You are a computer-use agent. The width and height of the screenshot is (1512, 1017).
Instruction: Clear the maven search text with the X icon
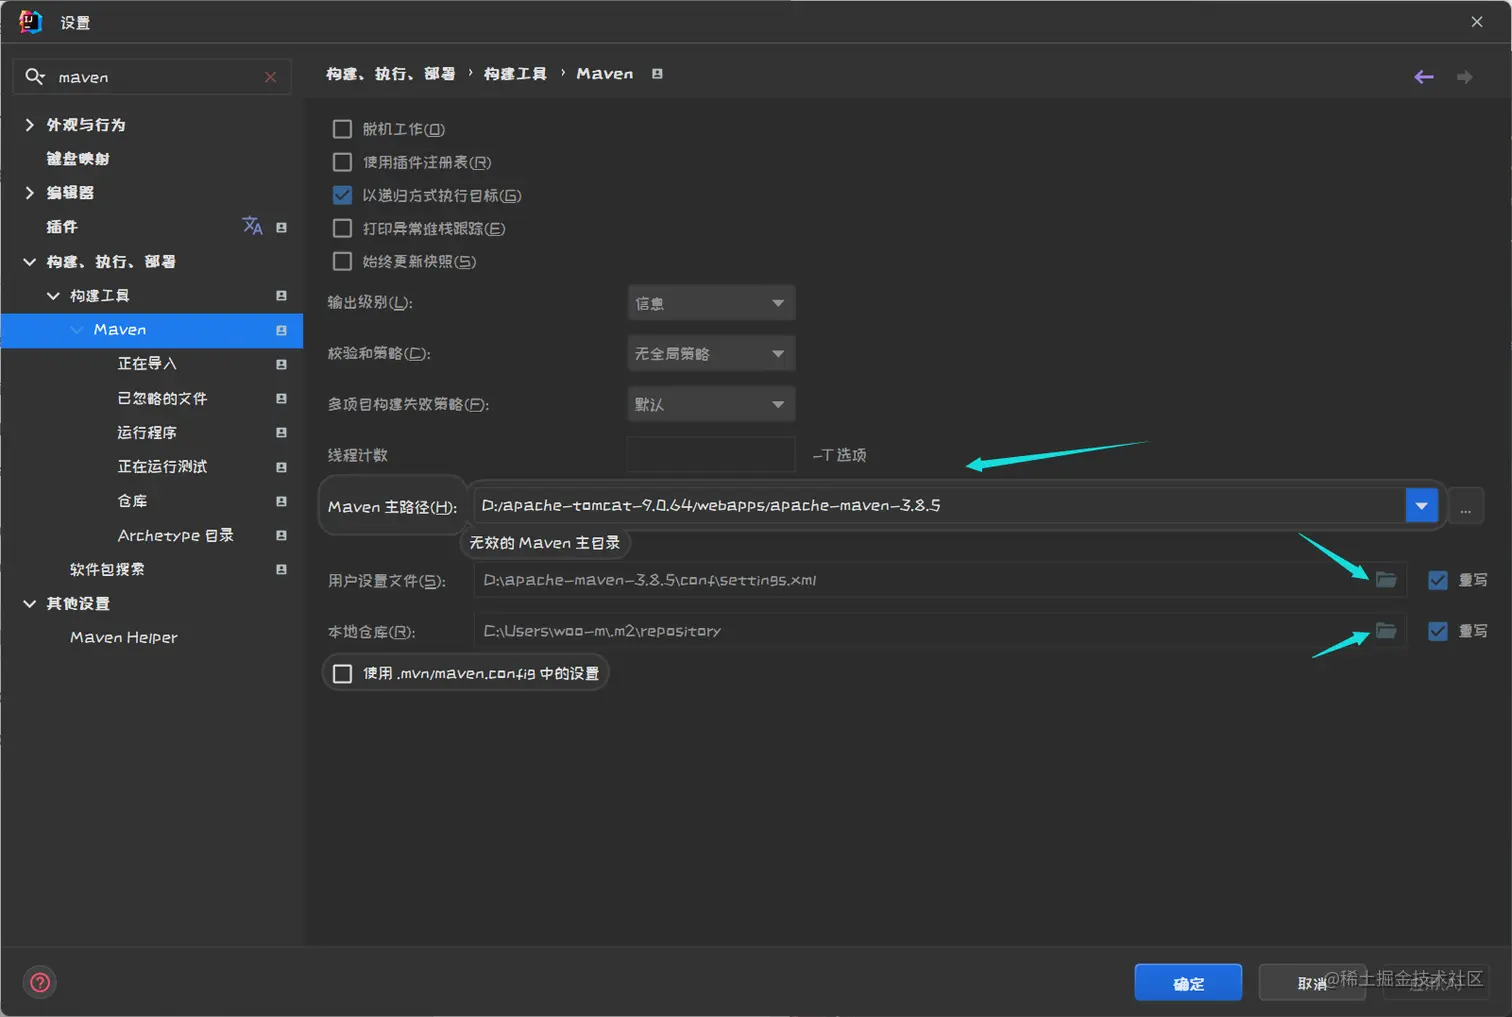pyautogui.click(x=270, y=77)
